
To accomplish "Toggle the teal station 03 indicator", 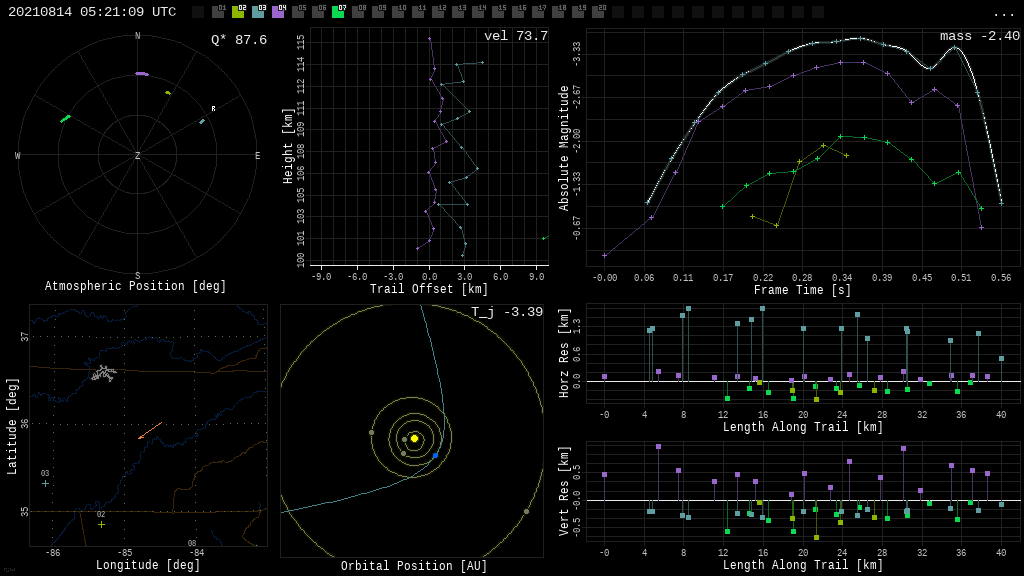I will [x=258, y=12].
